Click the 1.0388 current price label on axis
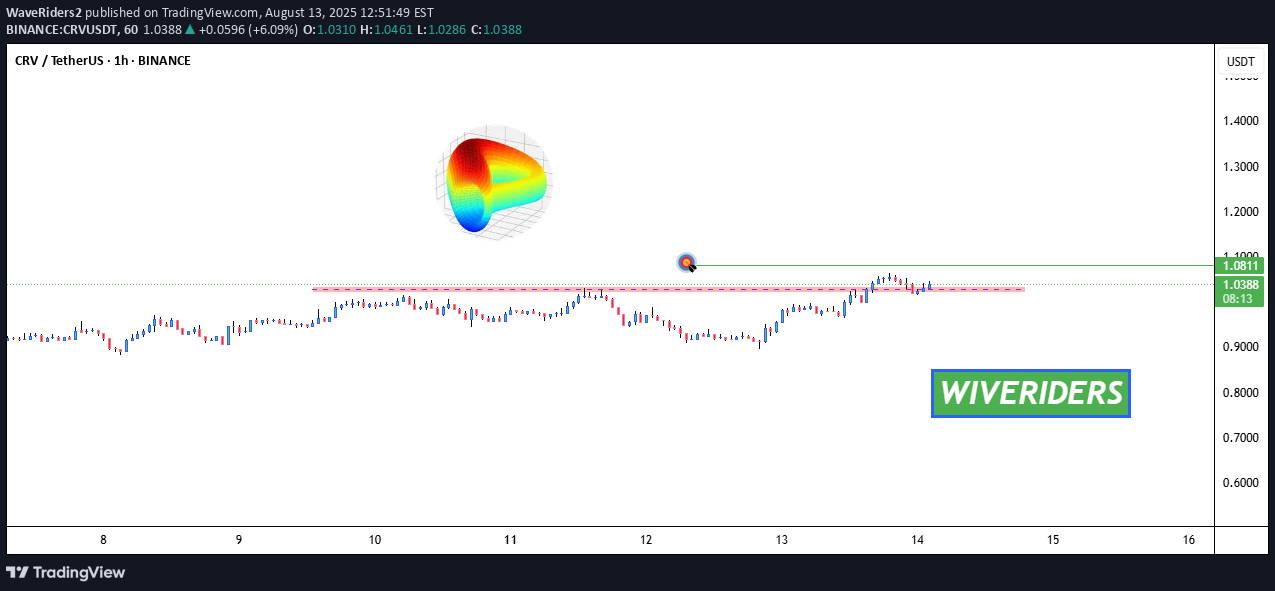The image size is (1275, 591). 1240,285
